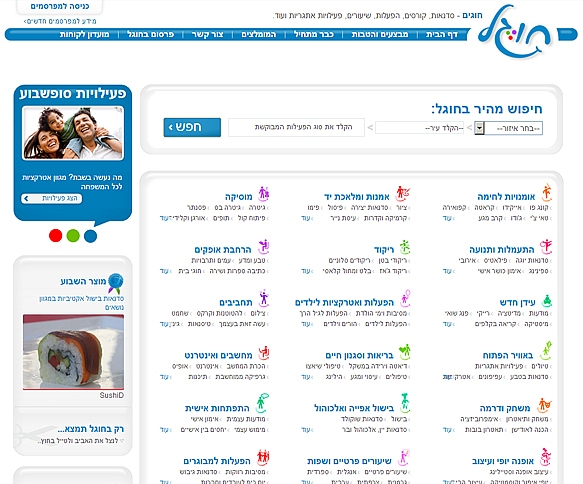Click the תחביבים category icon

264,299
